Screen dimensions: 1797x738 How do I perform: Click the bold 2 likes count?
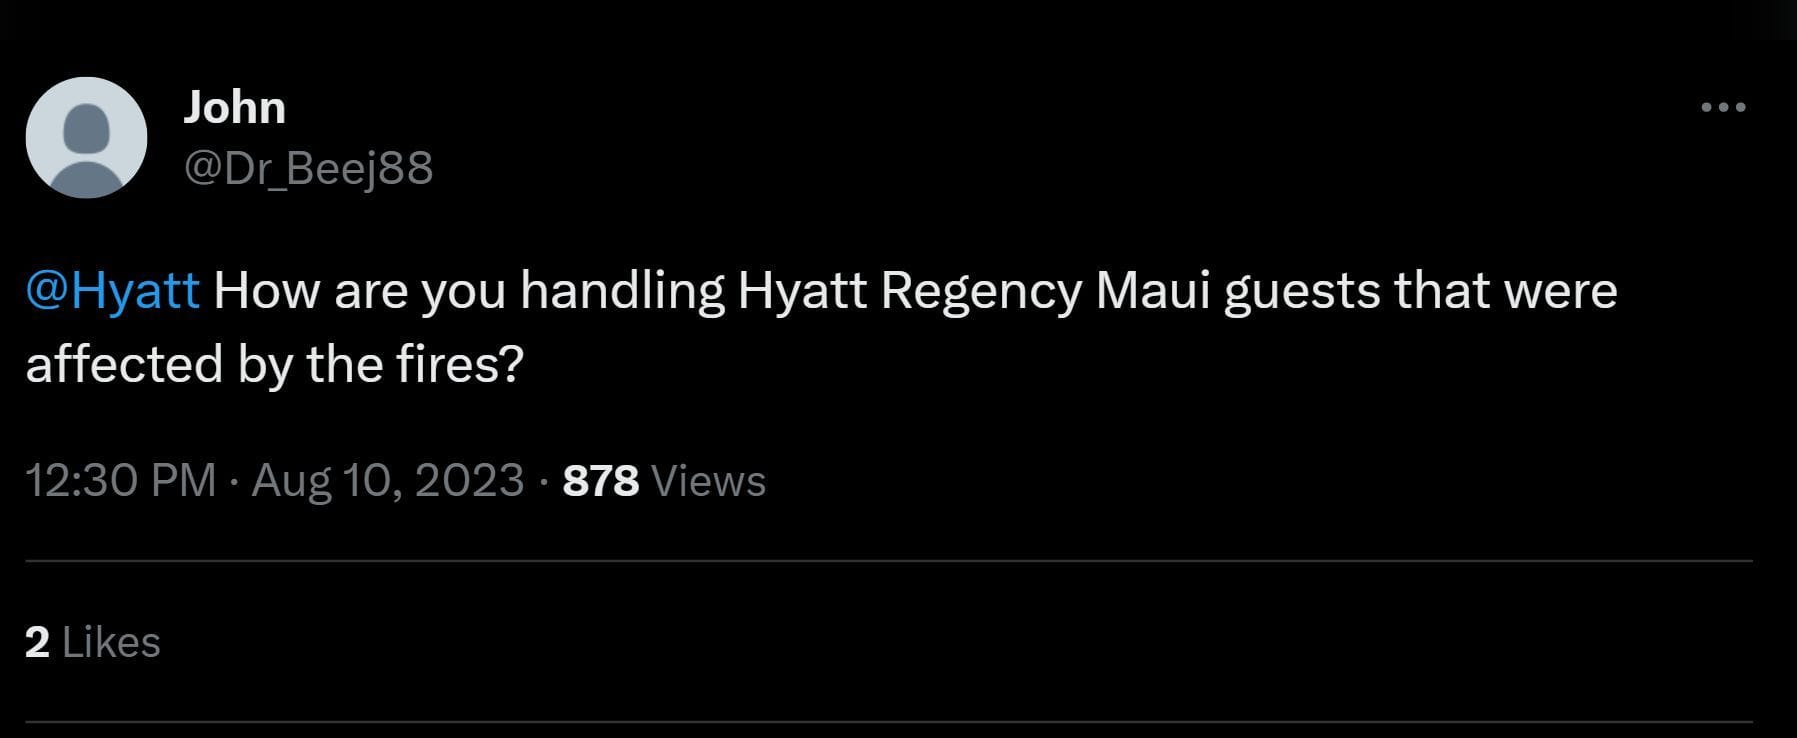[37, 643]
